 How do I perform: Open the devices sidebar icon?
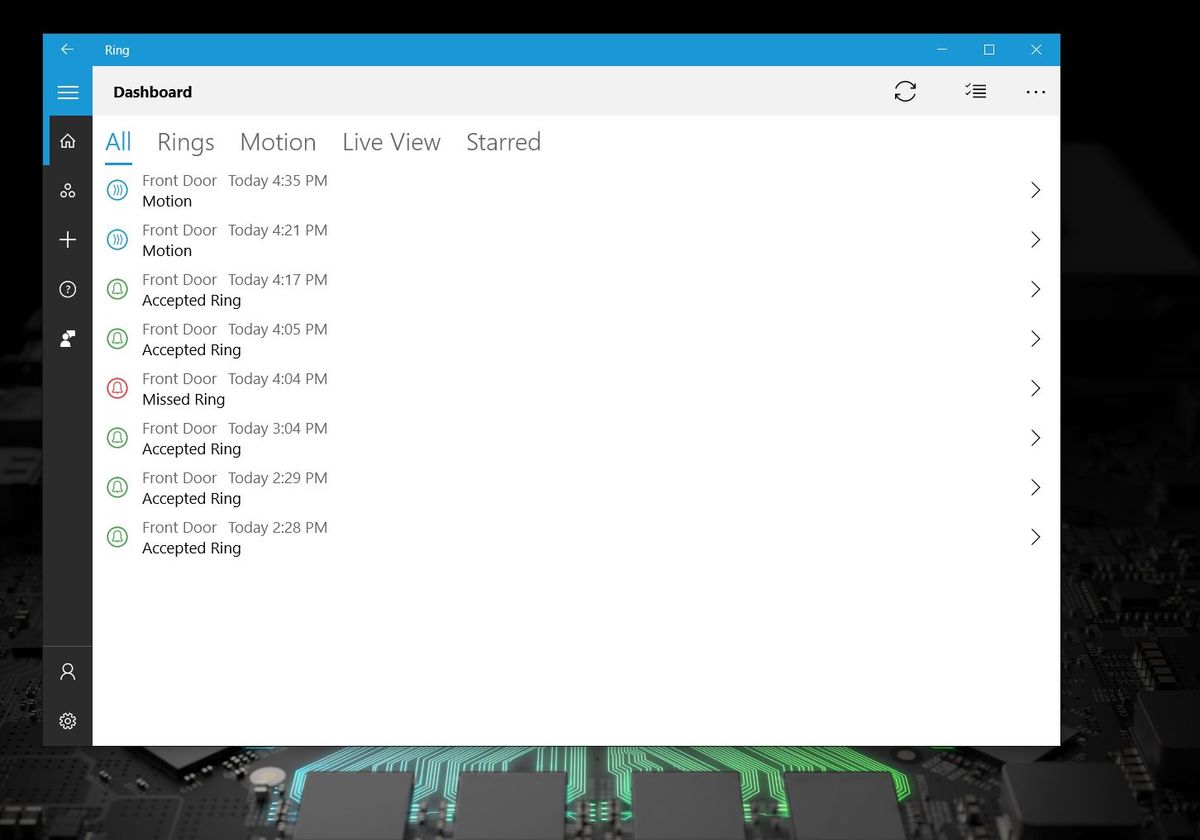coord(68,190)
